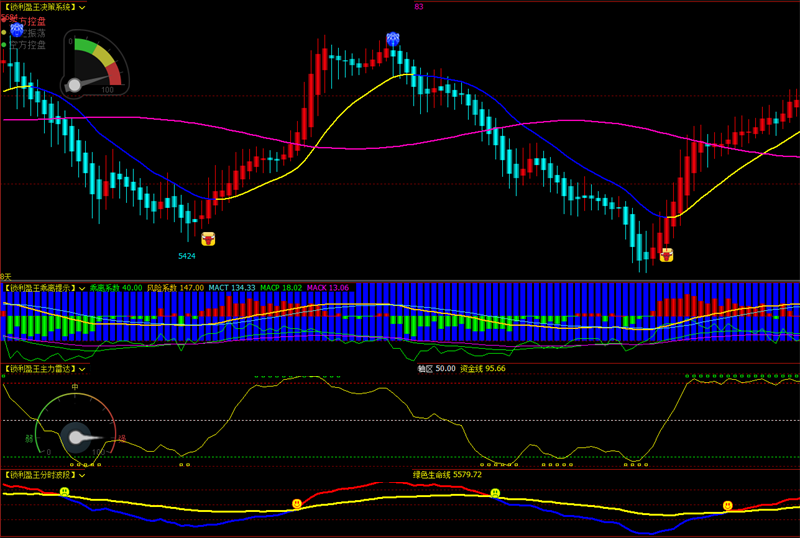The width and height of the screenshot is (800, 538).
Task: Click the blue bear sell-signal icon at chart peak
Action: tap(392, 39)
